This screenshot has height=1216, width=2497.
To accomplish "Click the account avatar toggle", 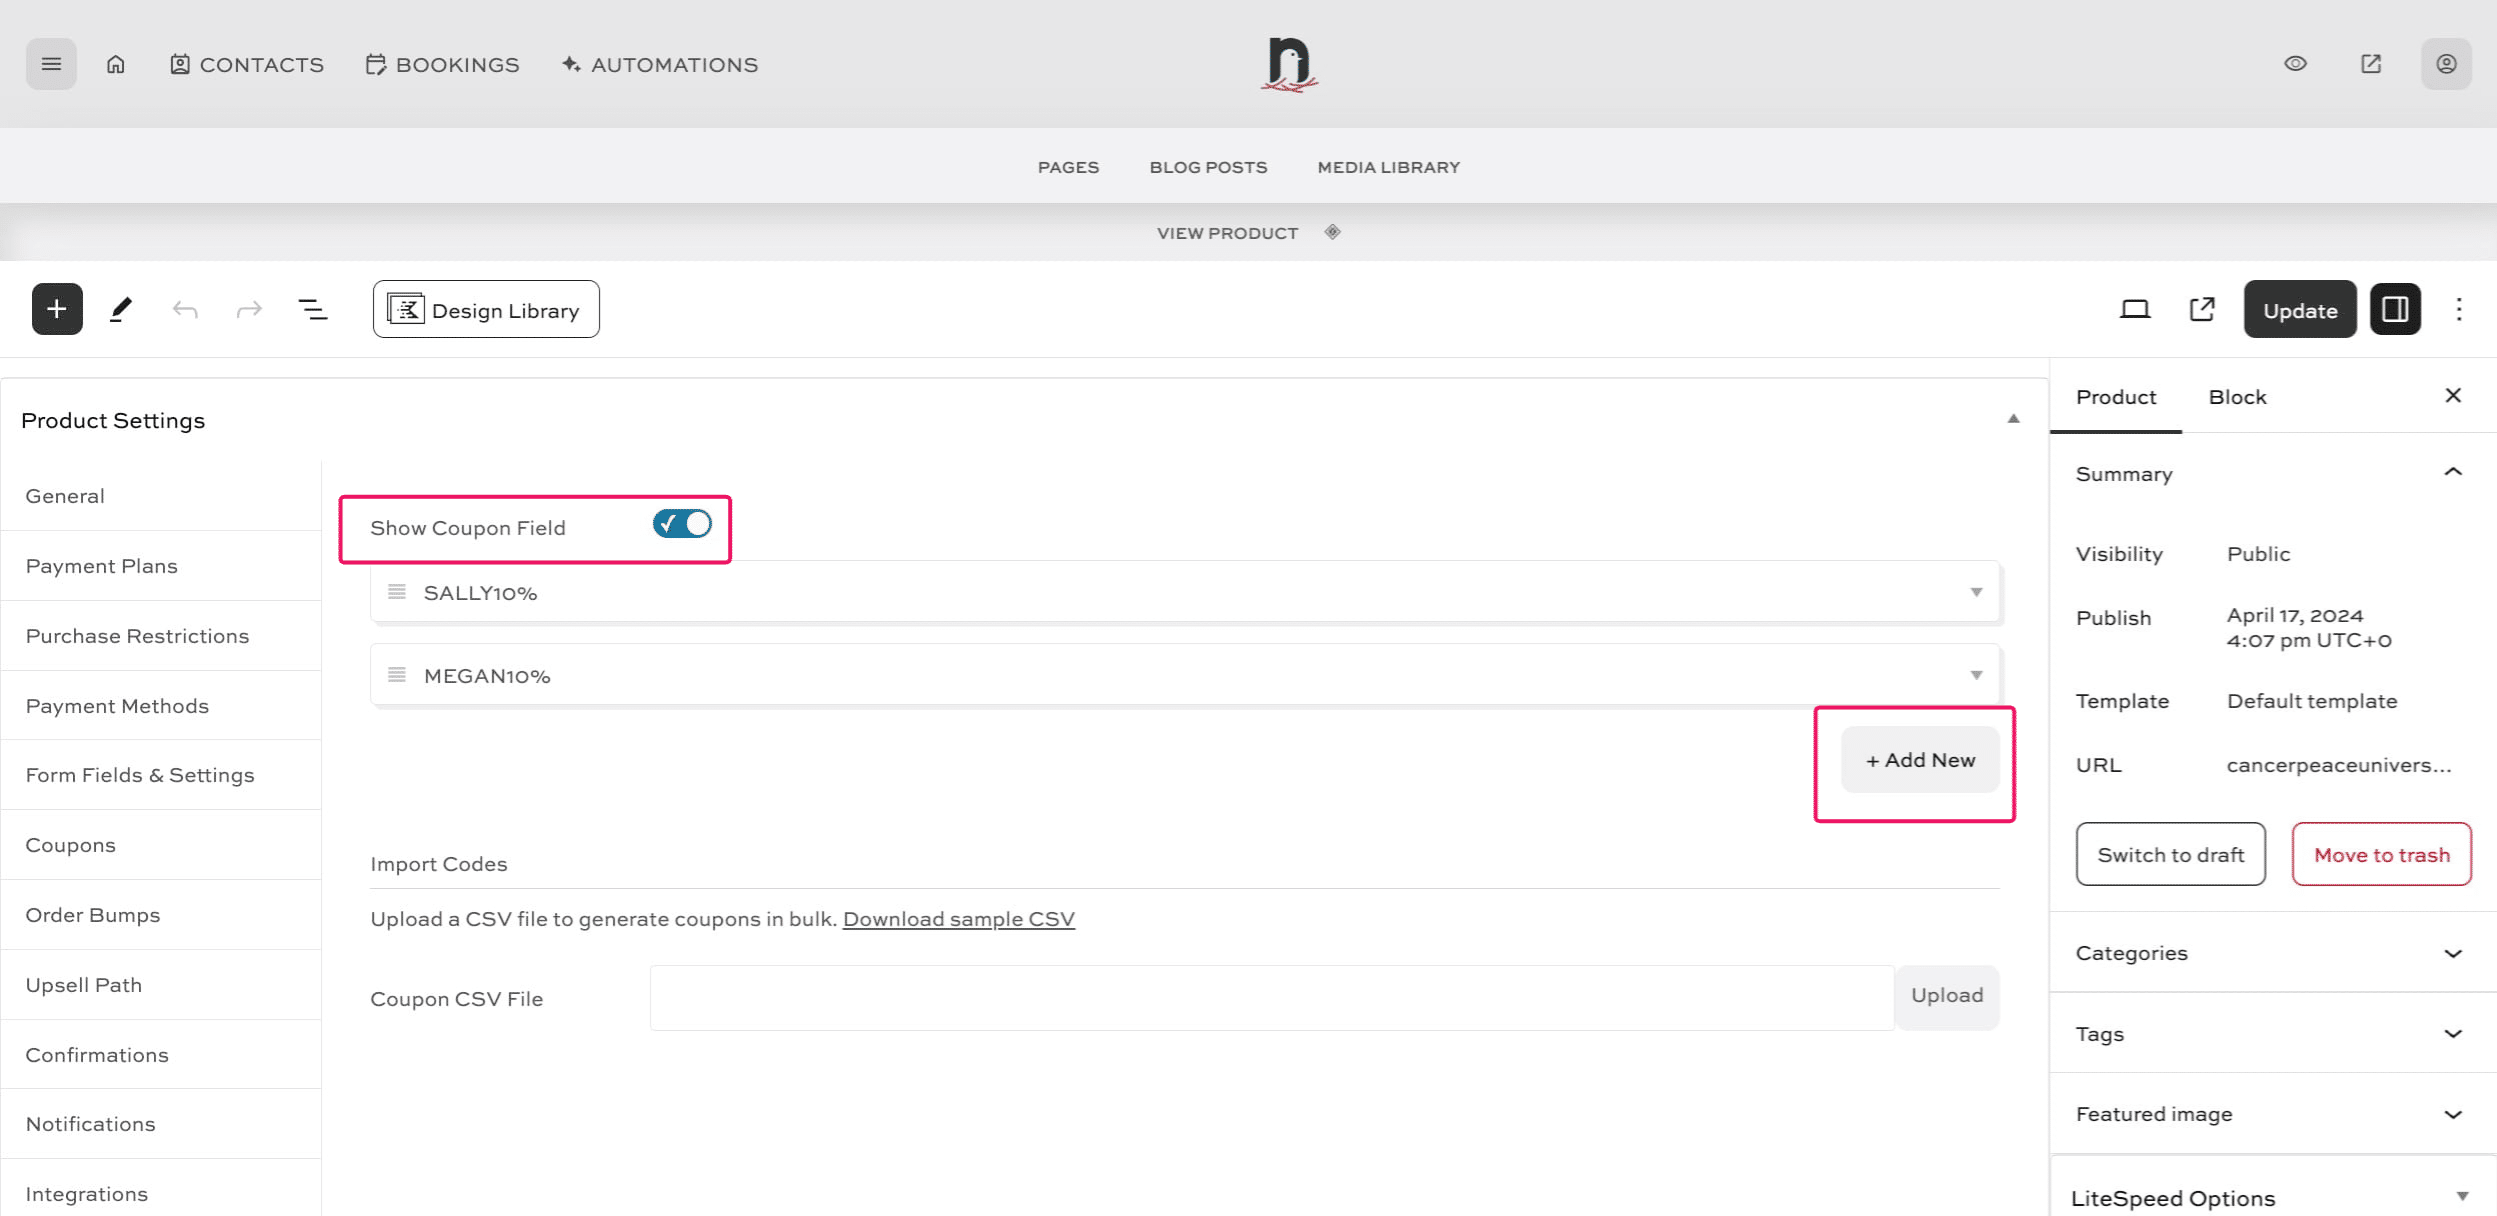I will (2446, 63).
